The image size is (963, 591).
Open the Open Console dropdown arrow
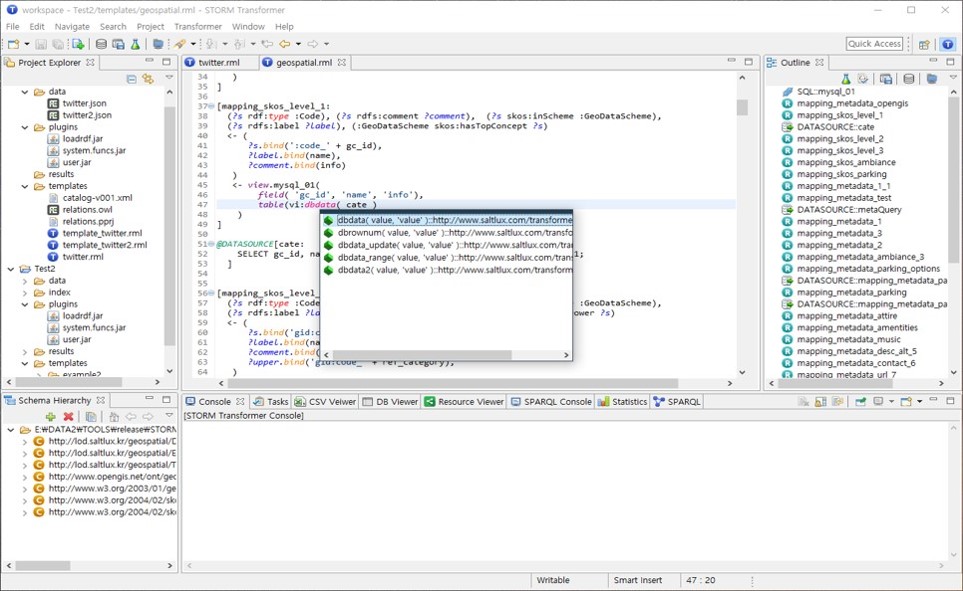pos(919,402)
